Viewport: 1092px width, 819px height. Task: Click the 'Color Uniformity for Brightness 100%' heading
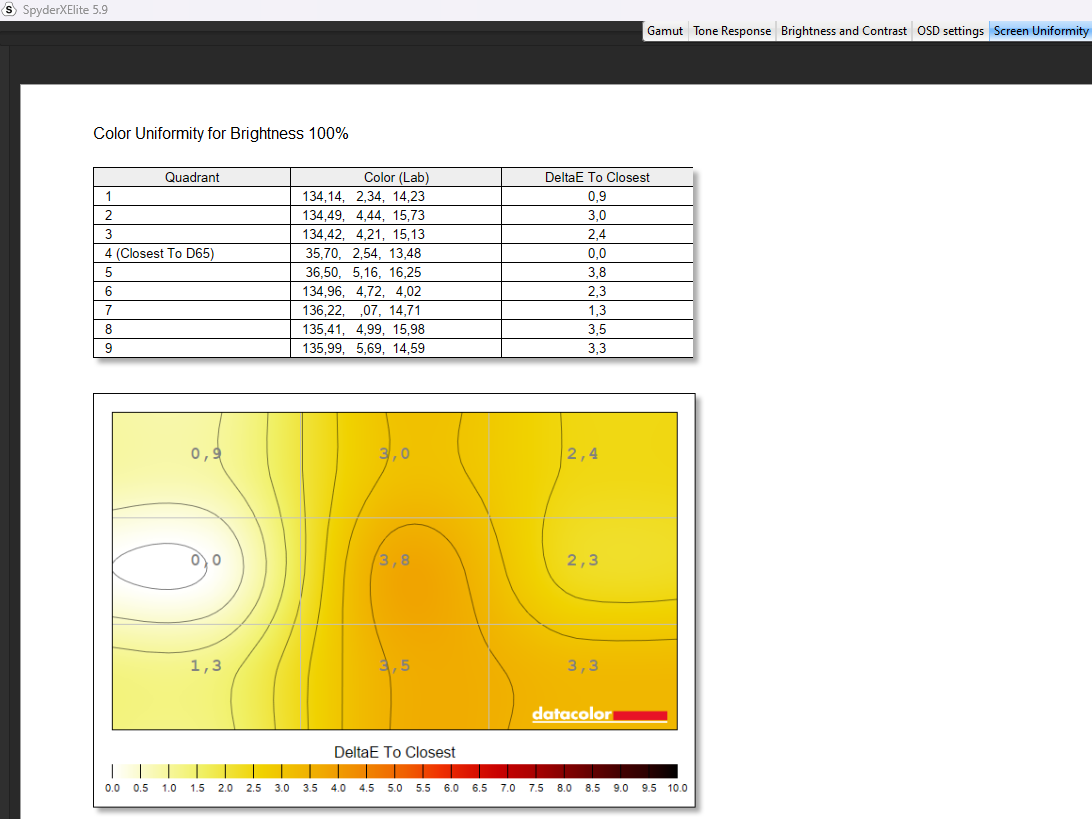tap(221, 133)
